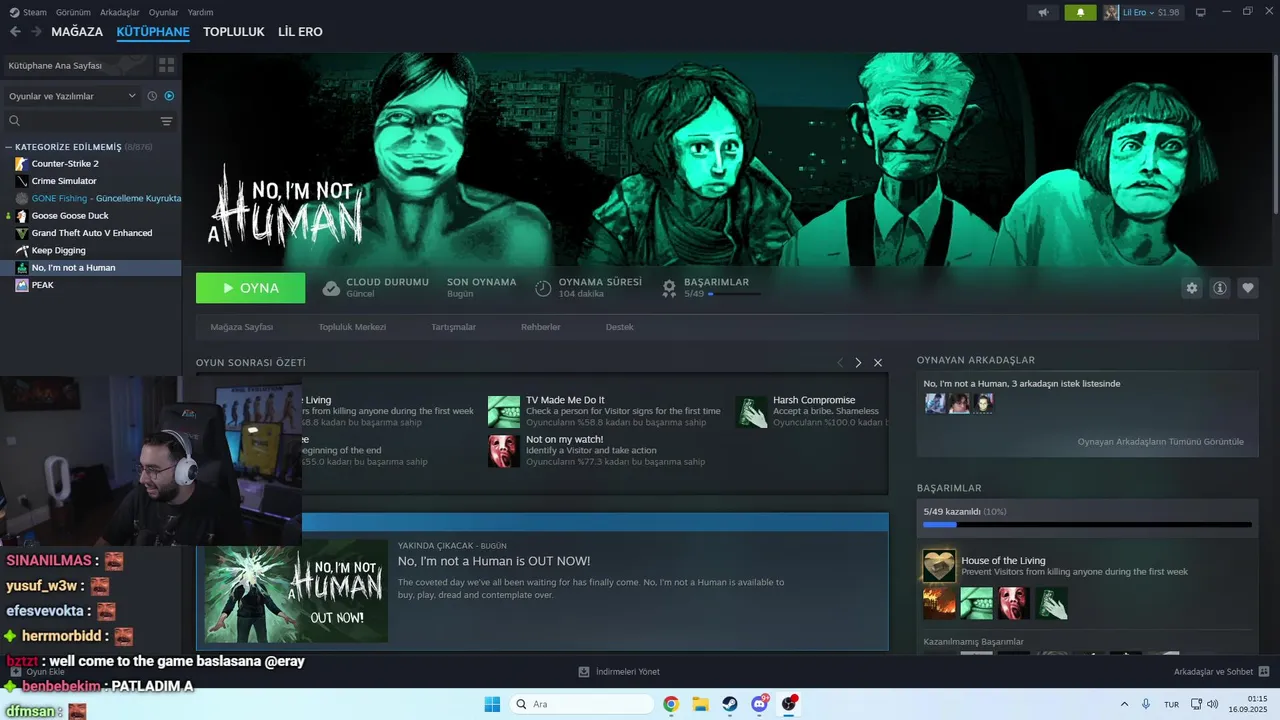Close the OYUN SONRASI ÖZETİ section

[878, 363]
